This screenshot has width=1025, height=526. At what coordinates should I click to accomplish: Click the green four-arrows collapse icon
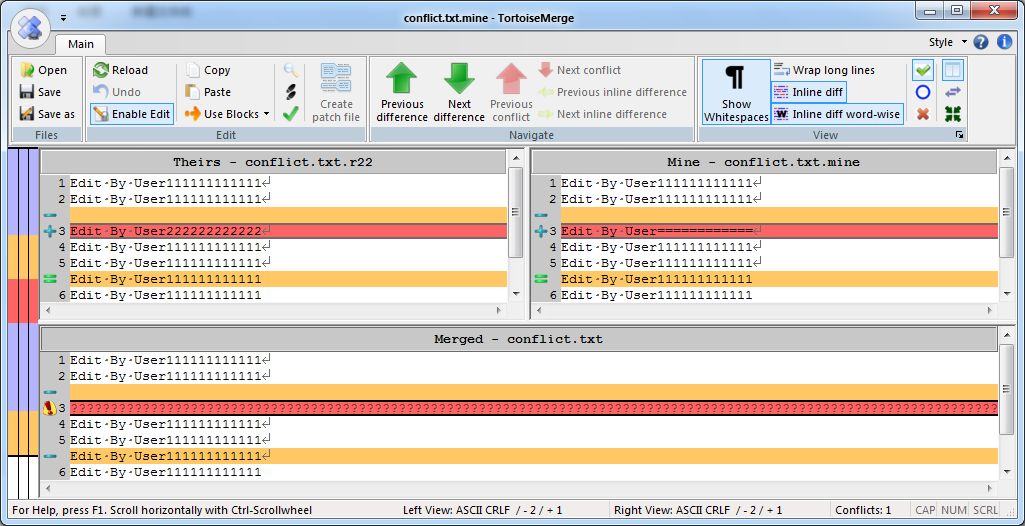coord(953,114)
